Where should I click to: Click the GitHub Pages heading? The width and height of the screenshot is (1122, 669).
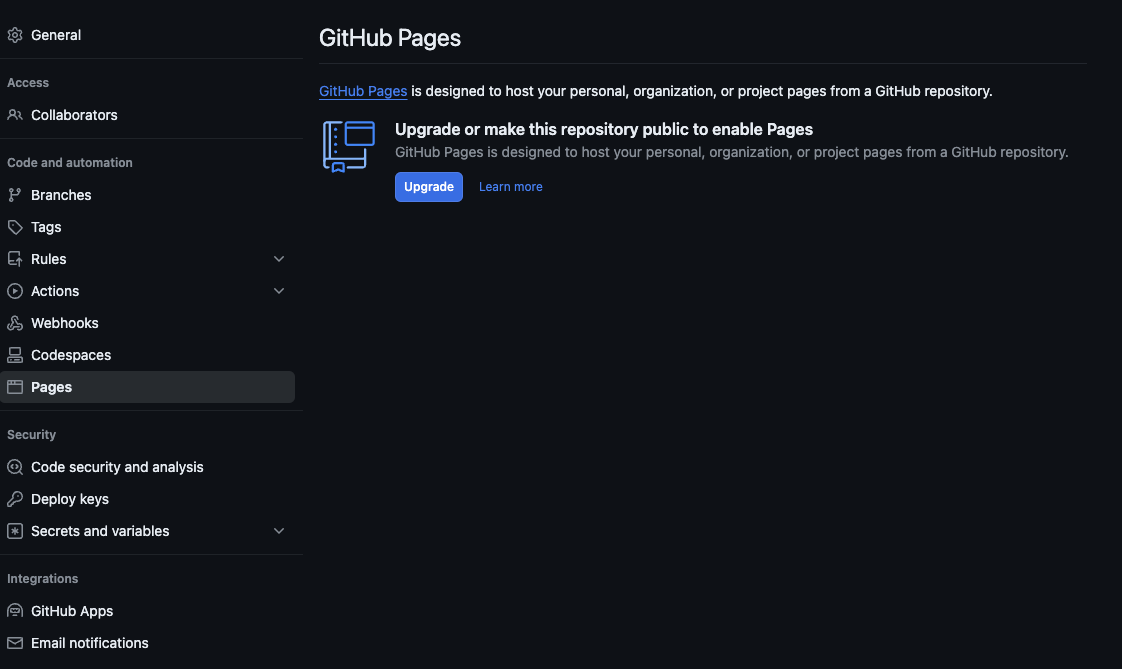[x=390, y=38]
